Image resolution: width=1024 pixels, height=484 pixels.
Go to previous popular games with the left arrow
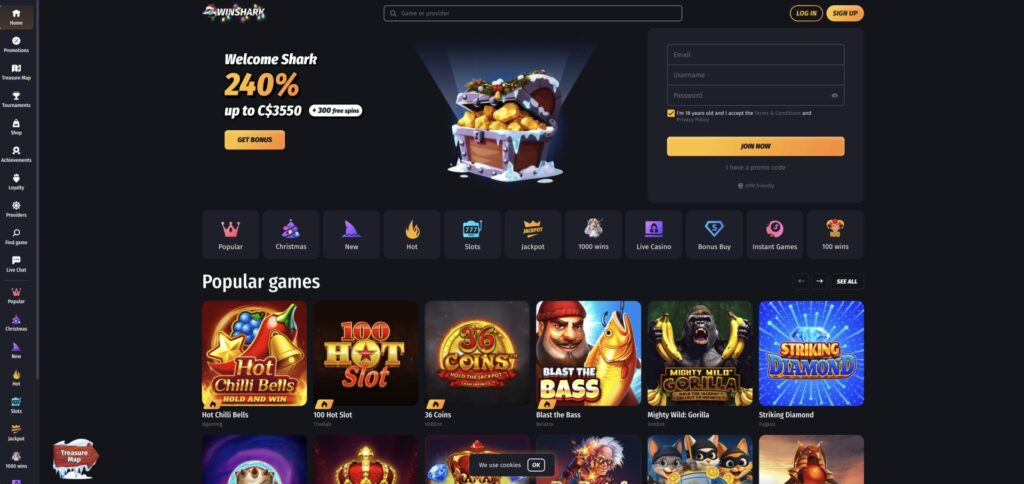coord(801,282)
